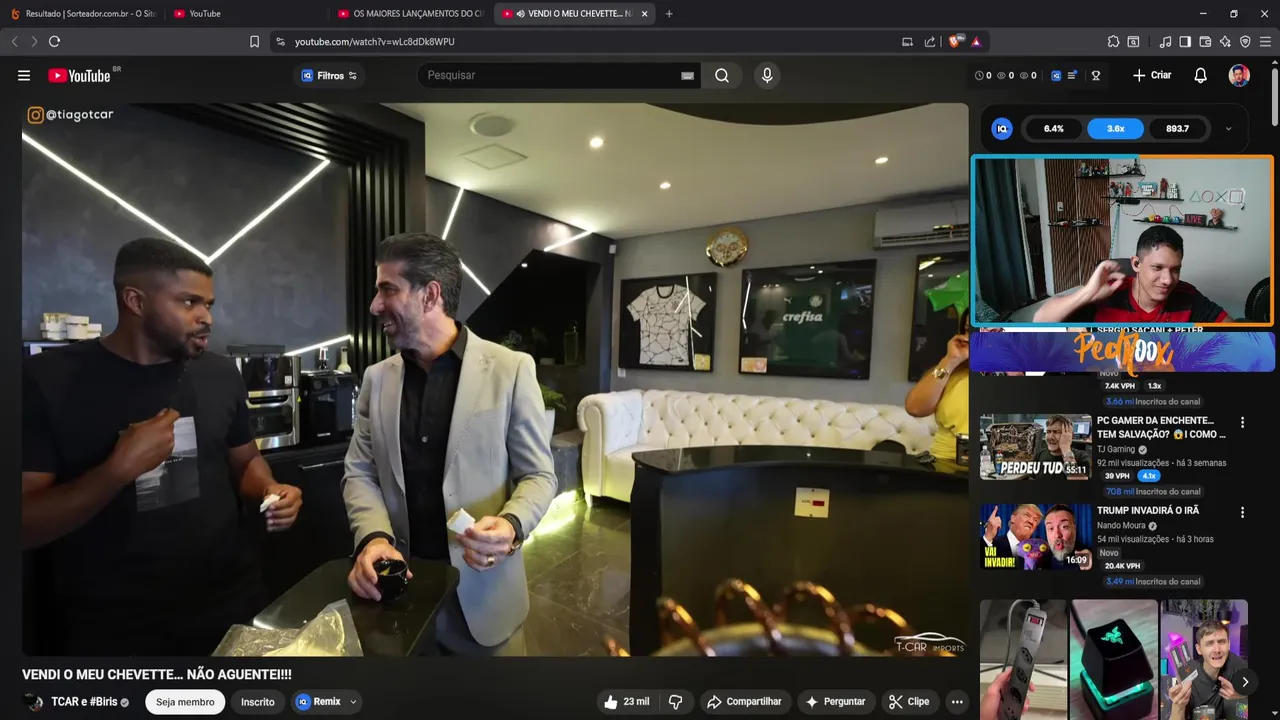Switch to Resultado Sorteador tab
The width and height of the screenshot is (1280, 720).
pyautogui.click(x=83, y=13)
